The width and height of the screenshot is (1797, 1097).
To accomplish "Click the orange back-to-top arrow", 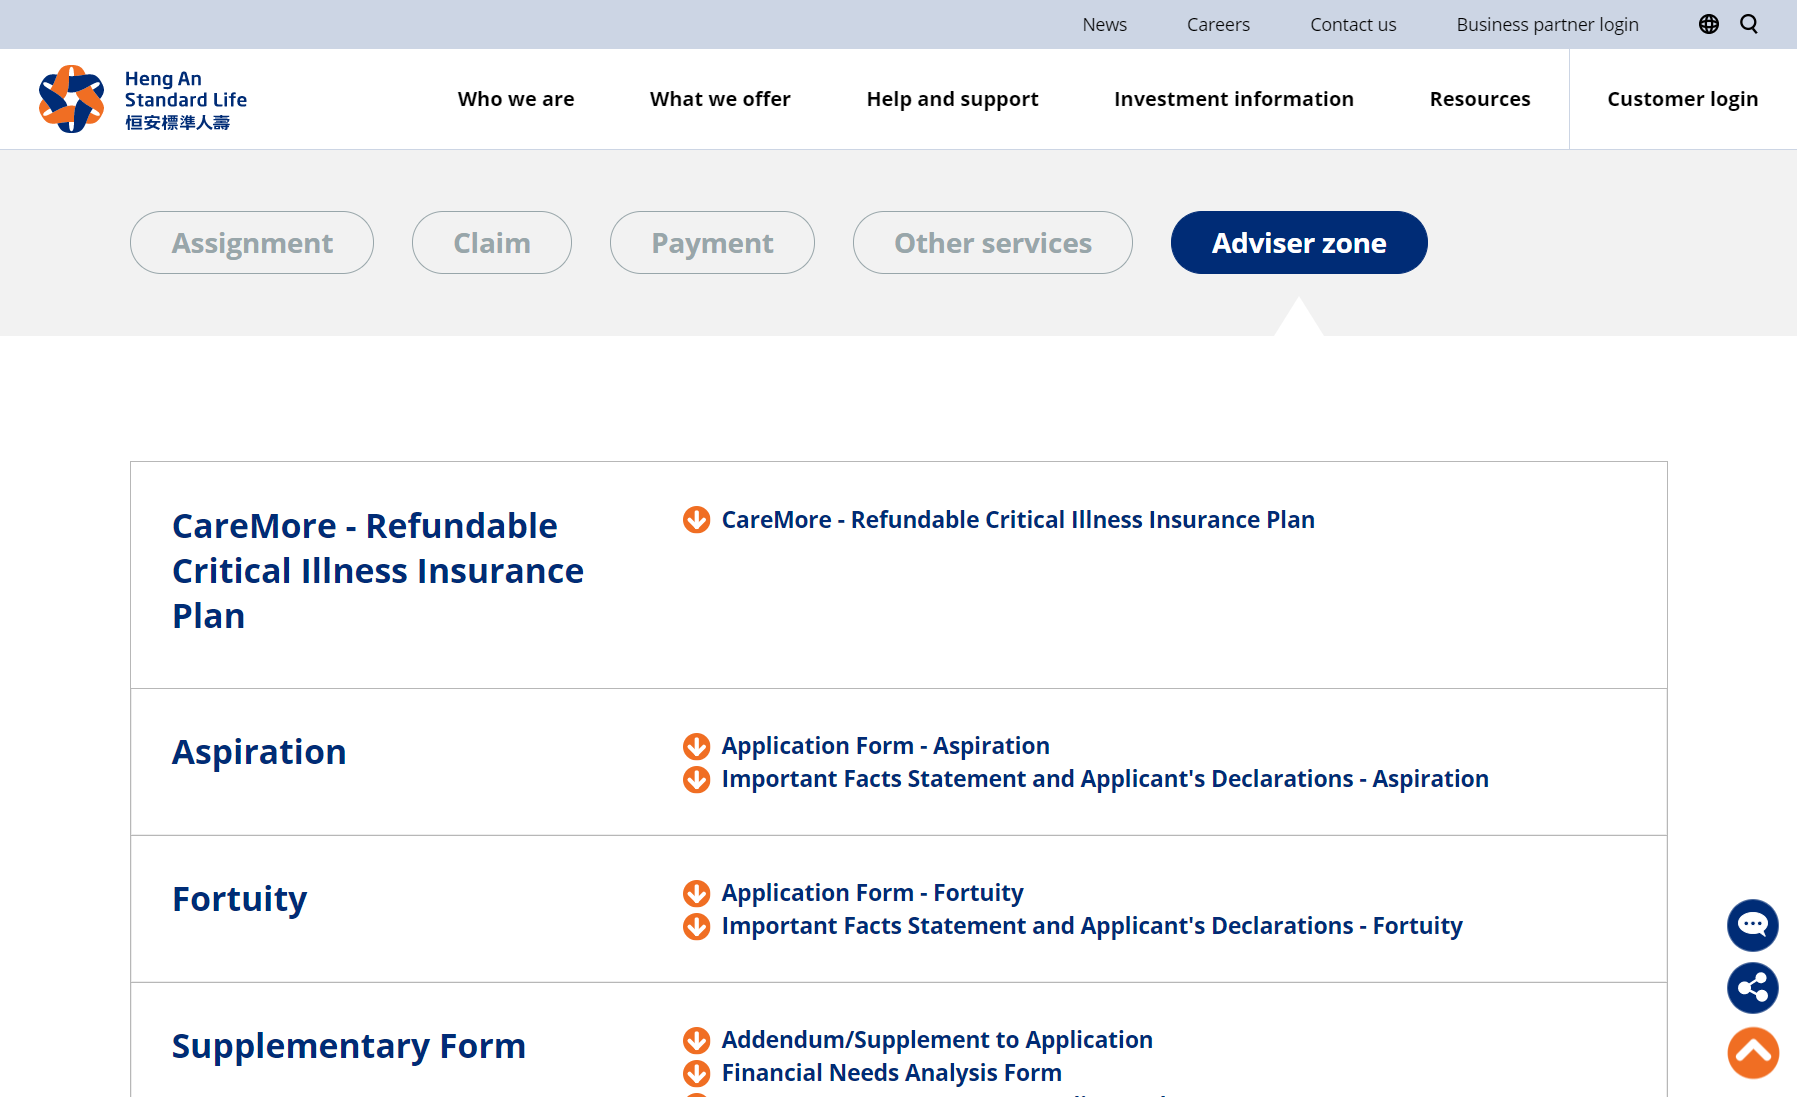I will click(x=1752, y=1053).
